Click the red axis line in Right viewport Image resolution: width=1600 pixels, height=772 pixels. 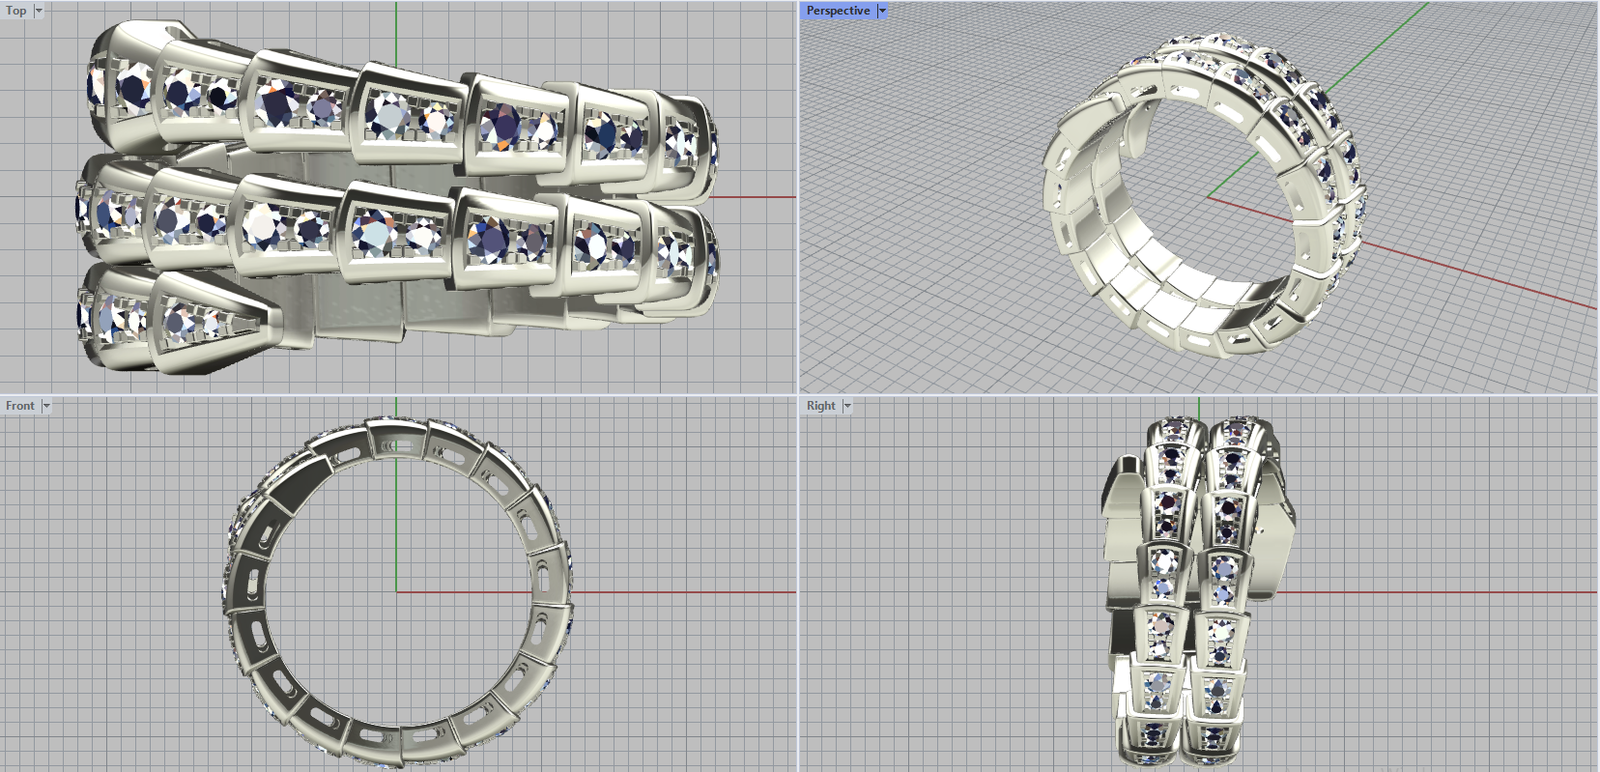click(1450, 592)
